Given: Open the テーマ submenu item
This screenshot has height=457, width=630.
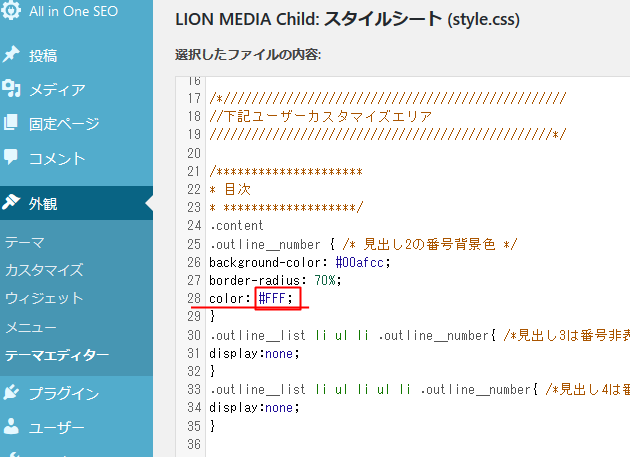Looking at the screenshot, I should [24, 242].
